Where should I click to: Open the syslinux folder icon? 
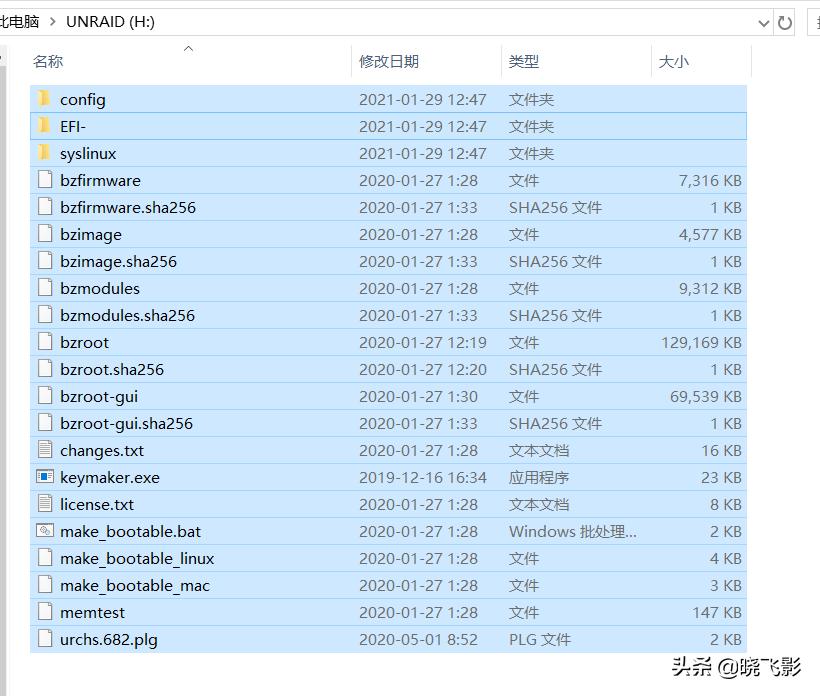pyautogui.click(x=45, y=153)
